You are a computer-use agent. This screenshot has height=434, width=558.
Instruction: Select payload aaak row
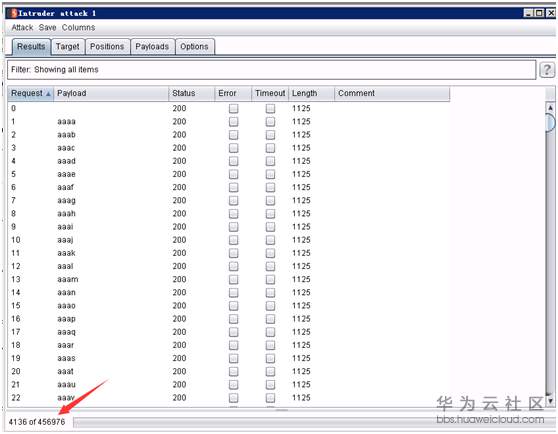pyautogui.click(x=228, y=253)
